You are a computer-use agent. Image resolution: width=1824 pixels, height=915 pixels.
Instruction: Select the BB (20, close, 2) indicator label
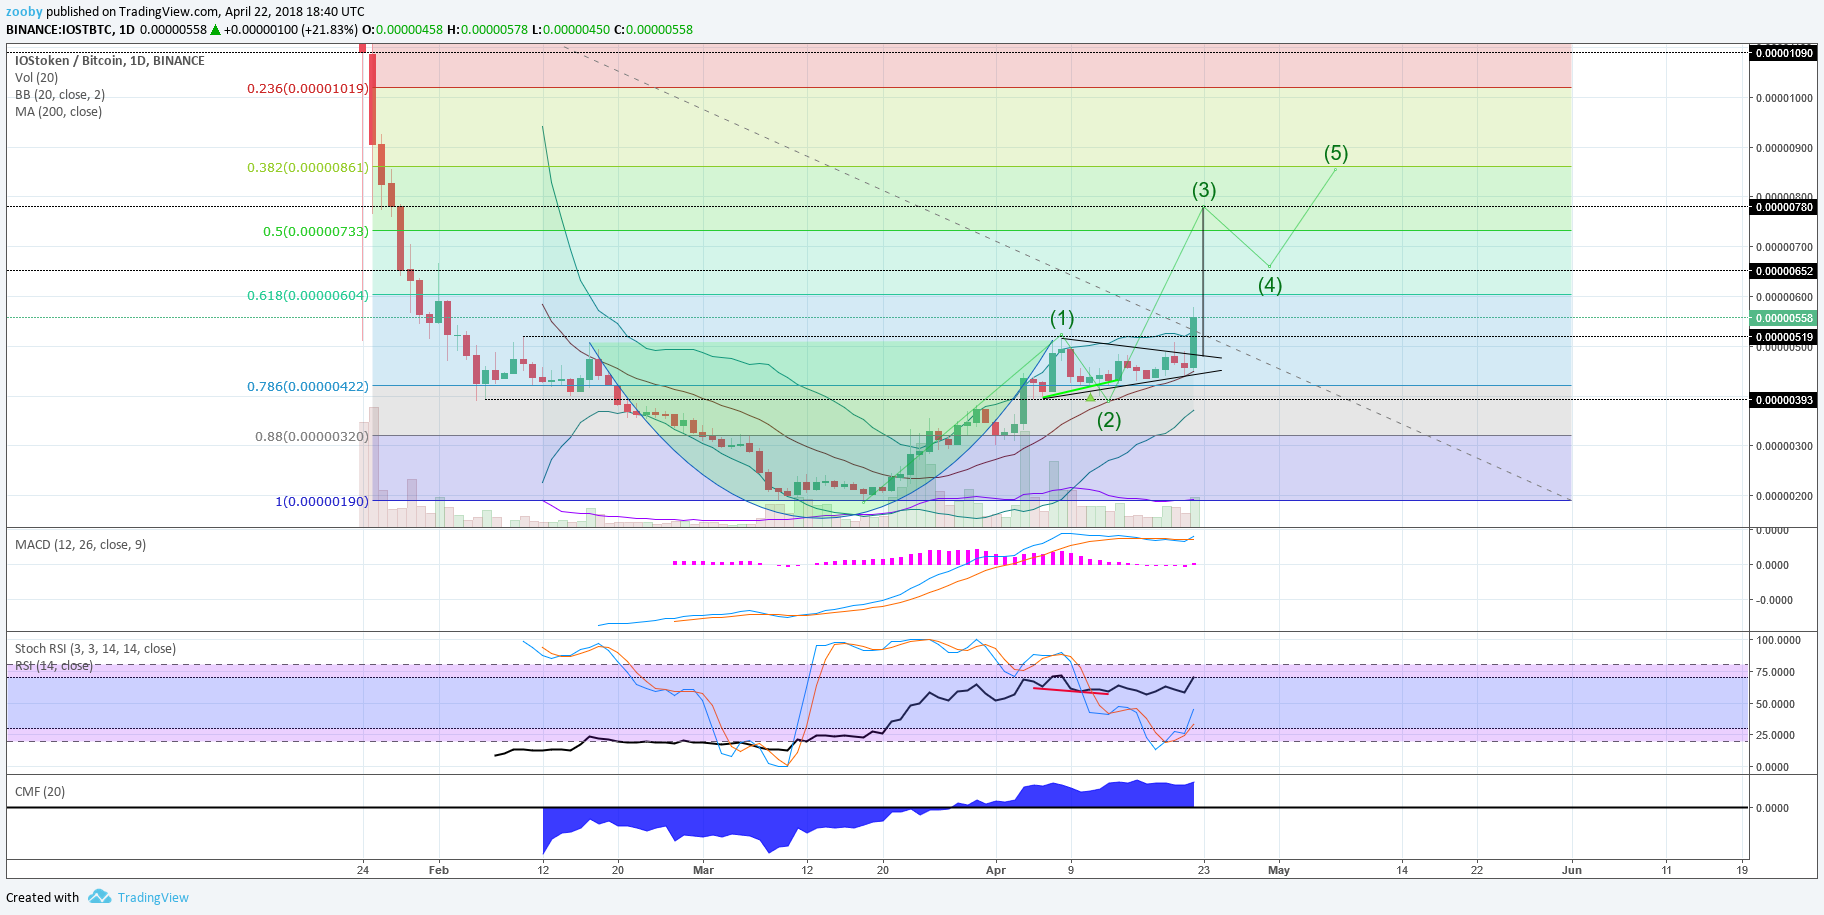60,95
